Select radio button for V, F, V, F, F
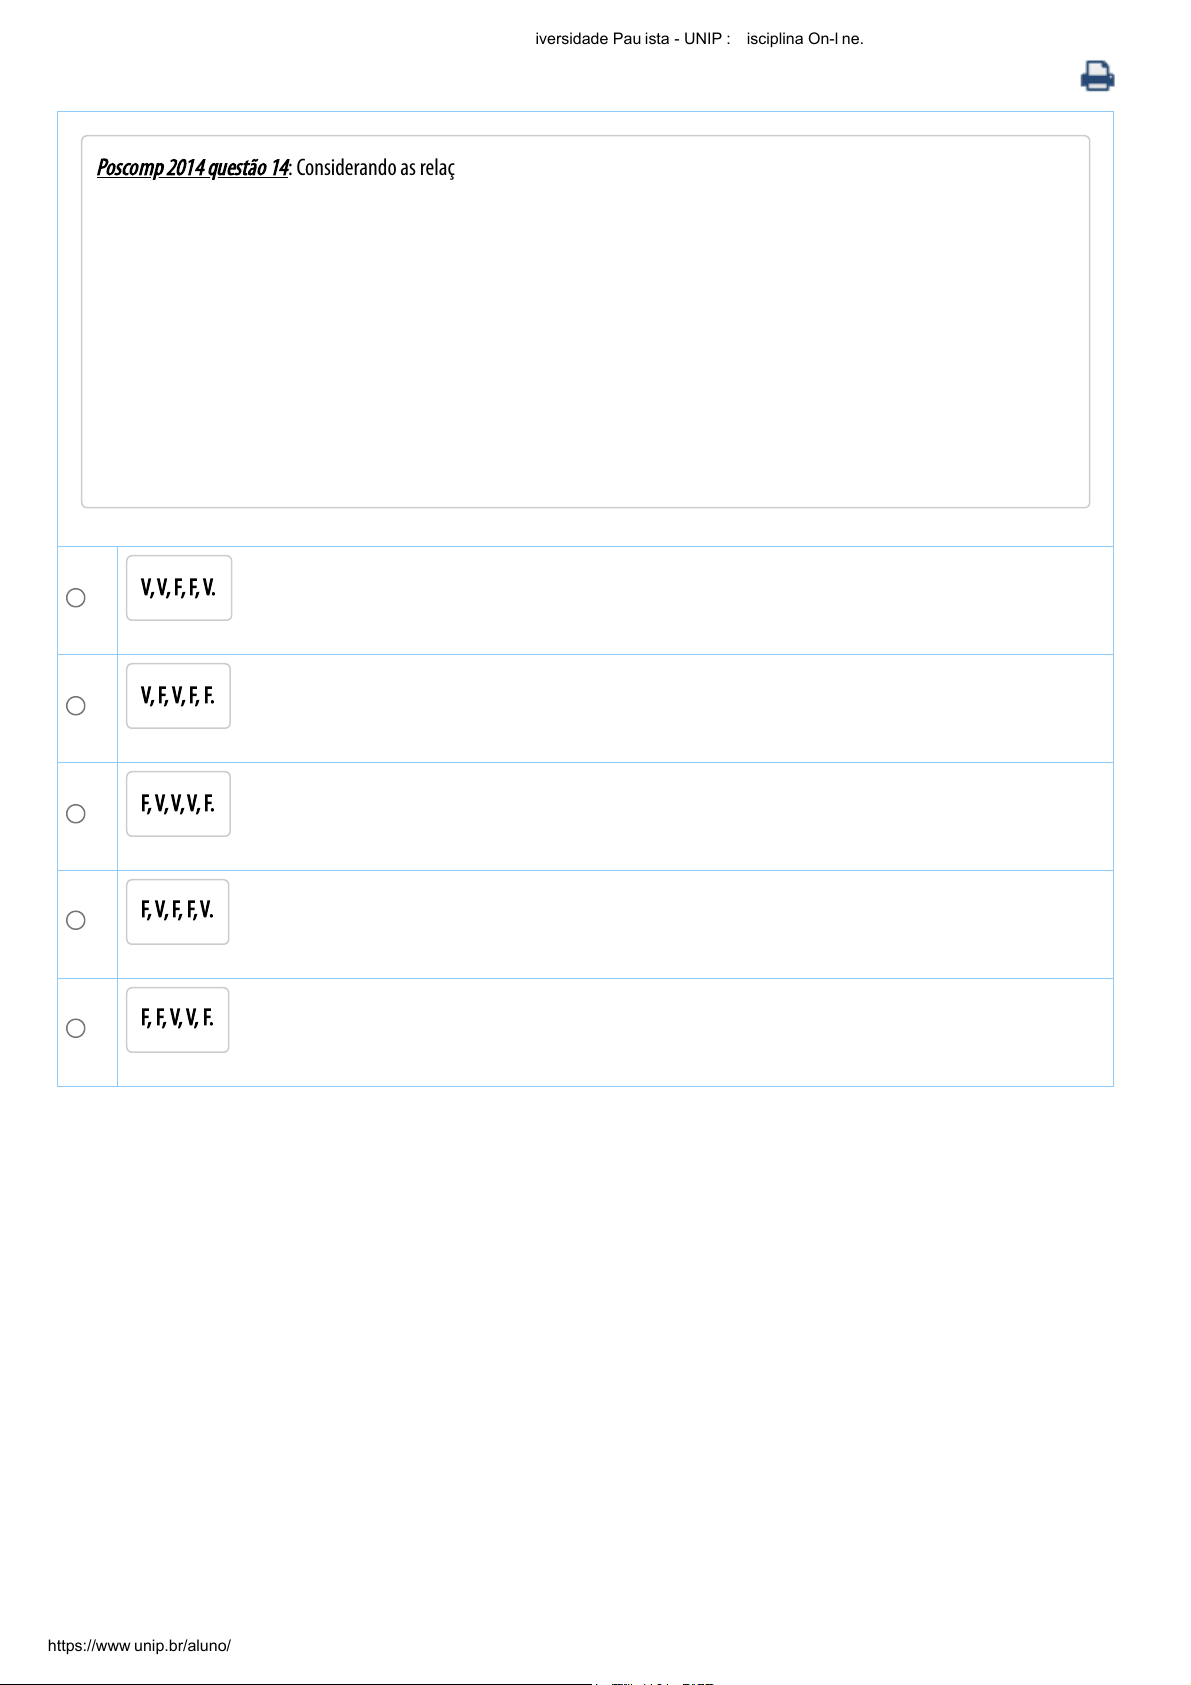Viewport: 1191px width, 1685px height. coord(76,706)
